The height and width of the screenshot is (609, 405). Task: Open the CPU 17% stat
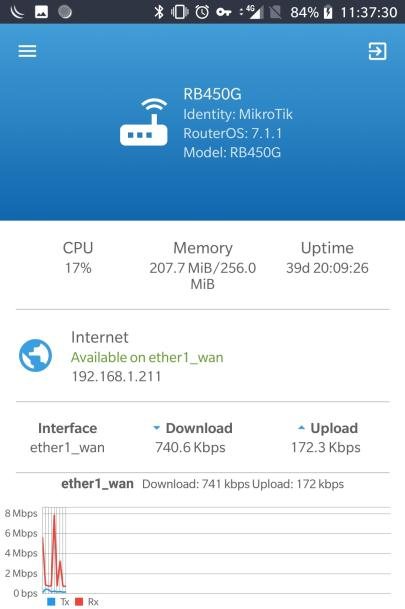78,258
